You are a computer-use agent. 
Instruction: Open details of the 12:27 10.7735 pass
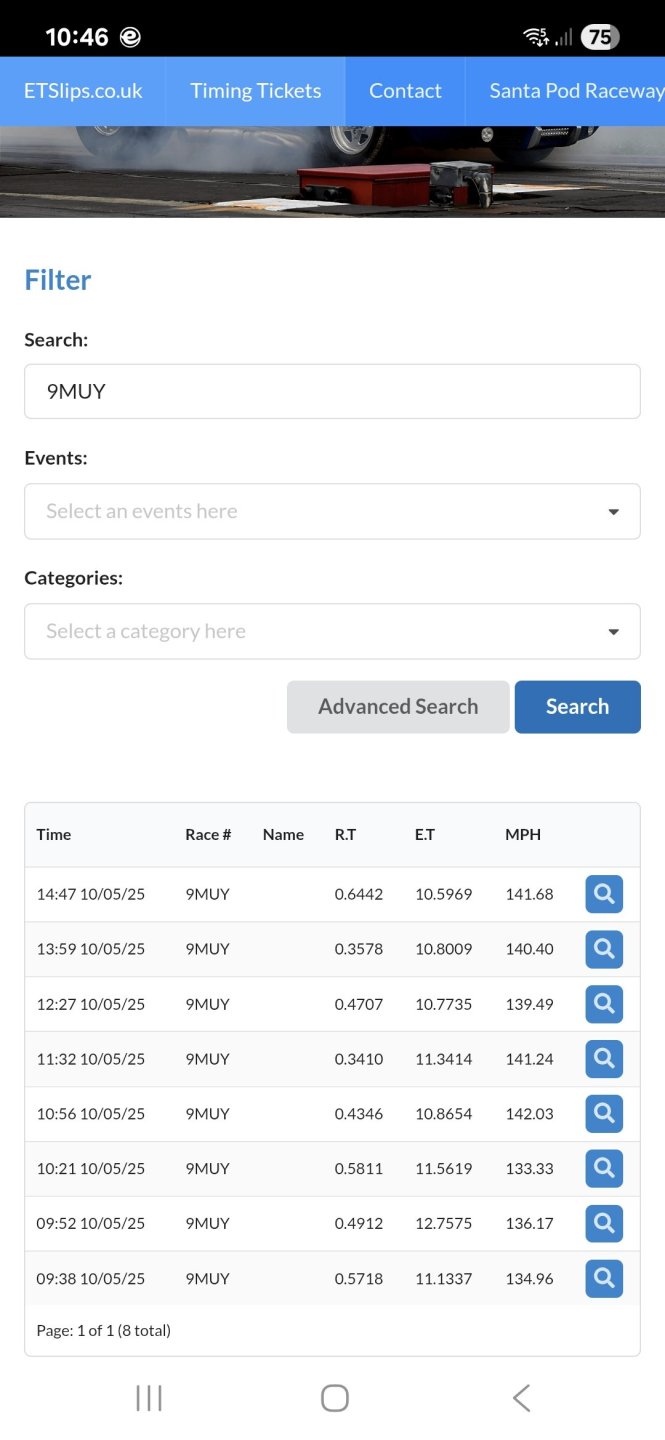(x=604, y=1004)
